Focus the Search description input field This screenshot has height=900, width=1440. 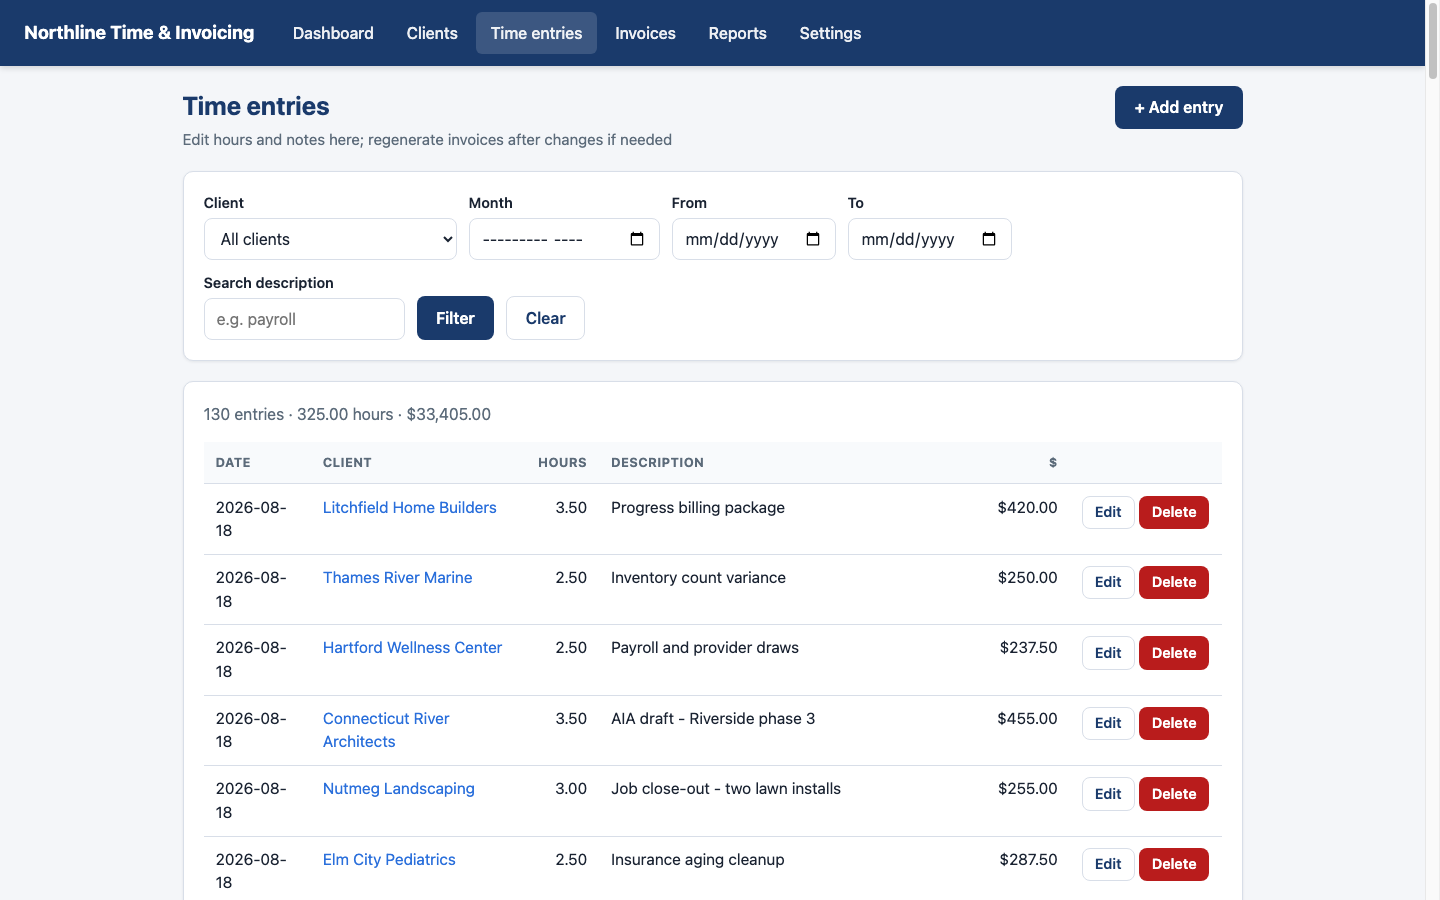pos(304,319)
